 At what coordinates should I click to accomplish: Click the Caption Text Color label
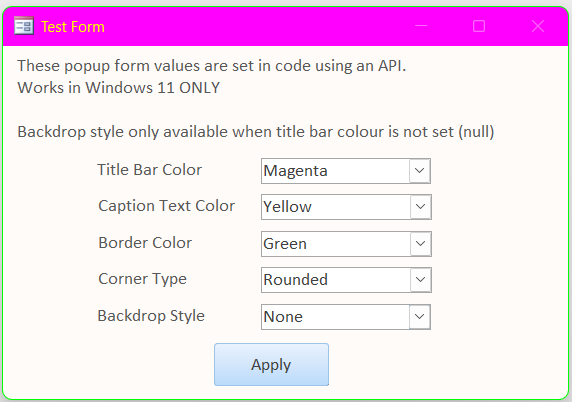(x=166, y=206)
